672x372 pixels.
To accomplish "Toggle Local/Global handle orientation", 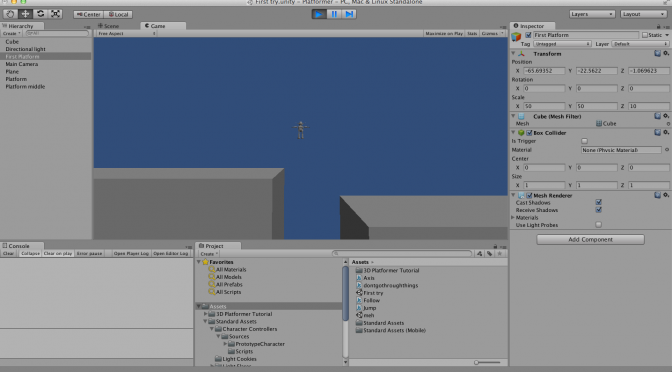I will tap(118, 15).
